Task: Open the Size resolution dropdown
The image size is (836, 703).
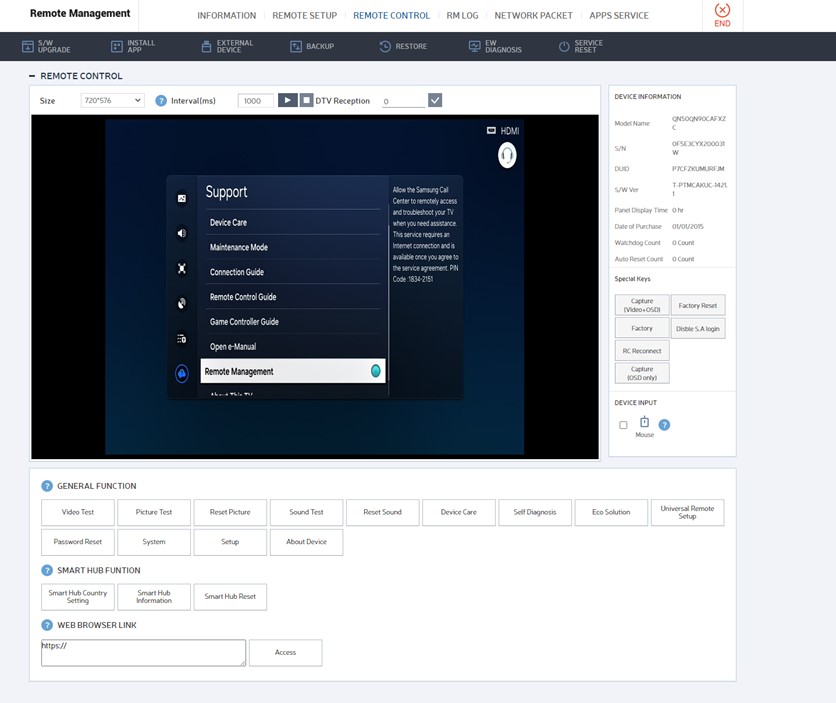Action: point(112,101)
